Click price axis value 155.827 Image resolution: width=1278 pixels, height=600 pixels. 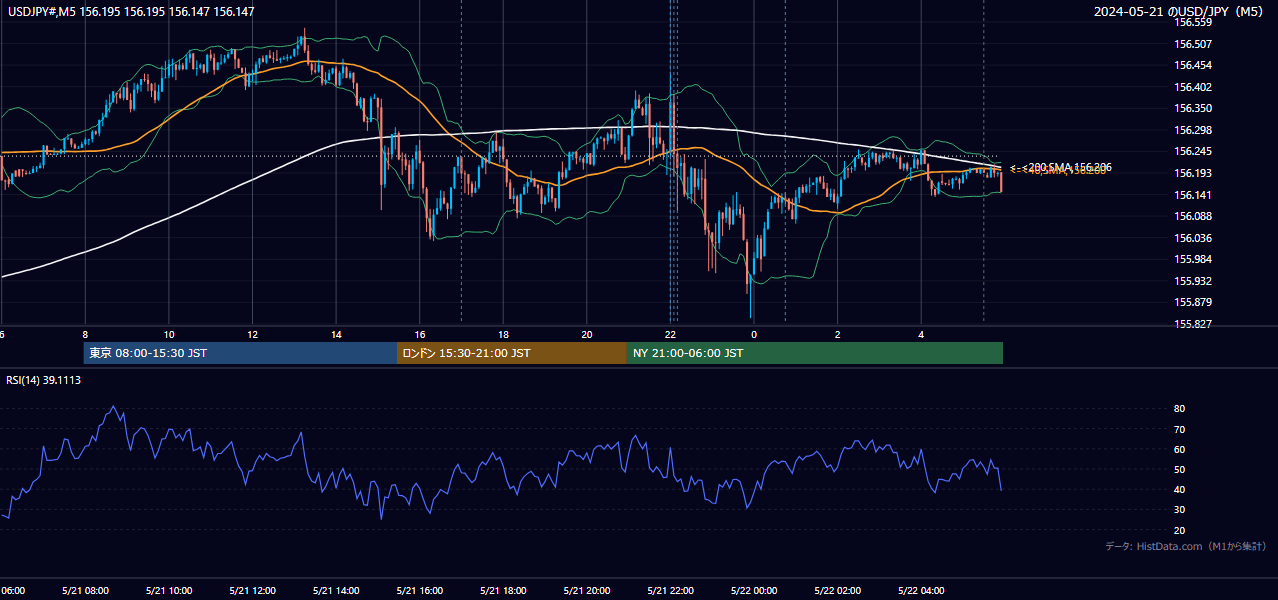1194,324
